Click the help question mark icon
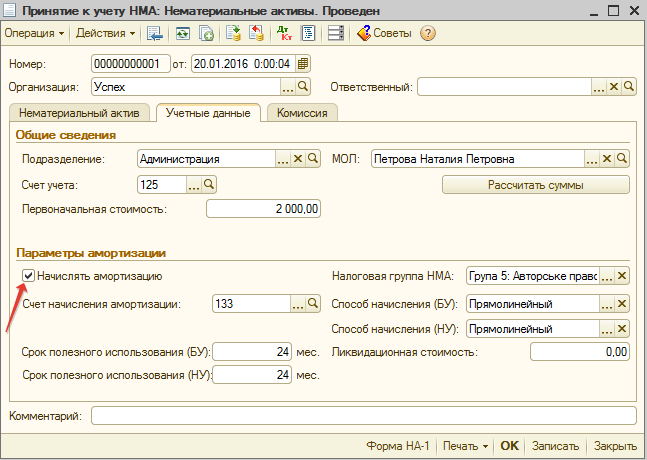The height and width of the screenshot is (460, 647). [428, 33]
